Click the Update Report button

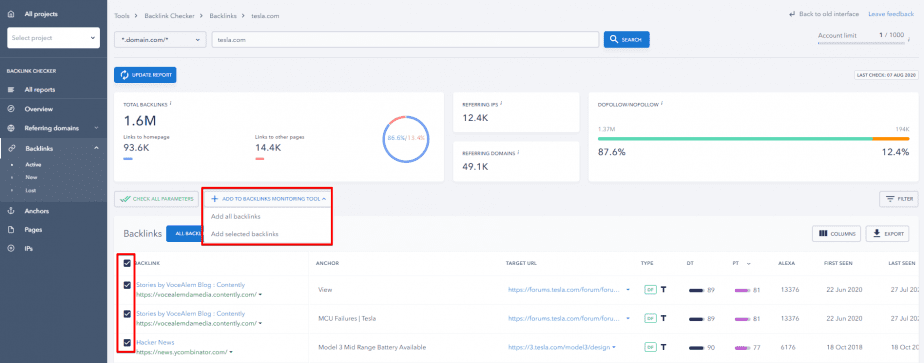click(145, 75)
